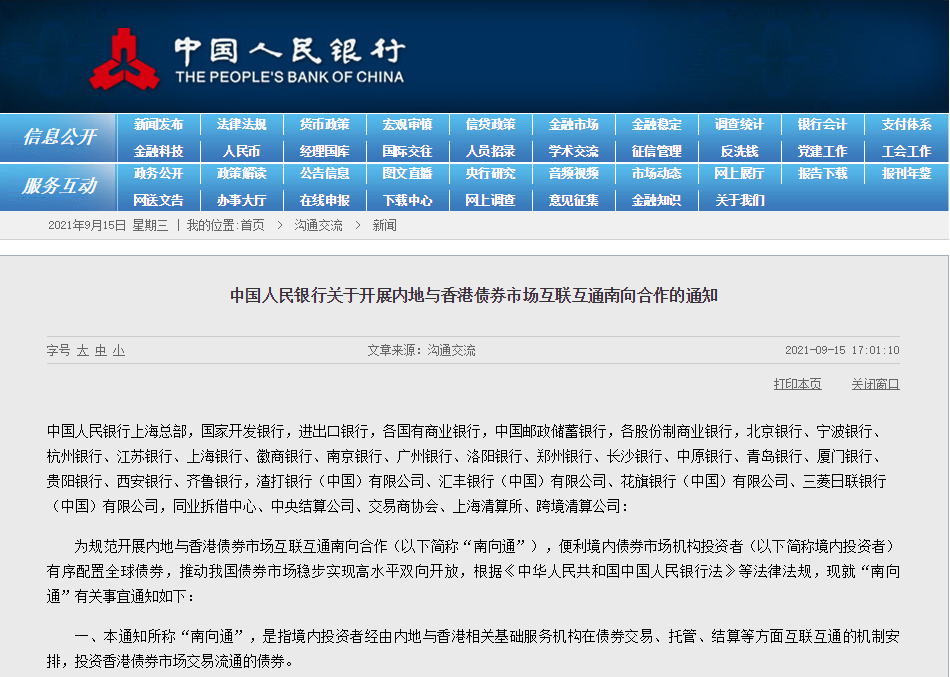Image resolution: width=950 pixels, height=677 pixels.
Task: Open 下载中心 from the service menu
Action: tap(407, 200)
